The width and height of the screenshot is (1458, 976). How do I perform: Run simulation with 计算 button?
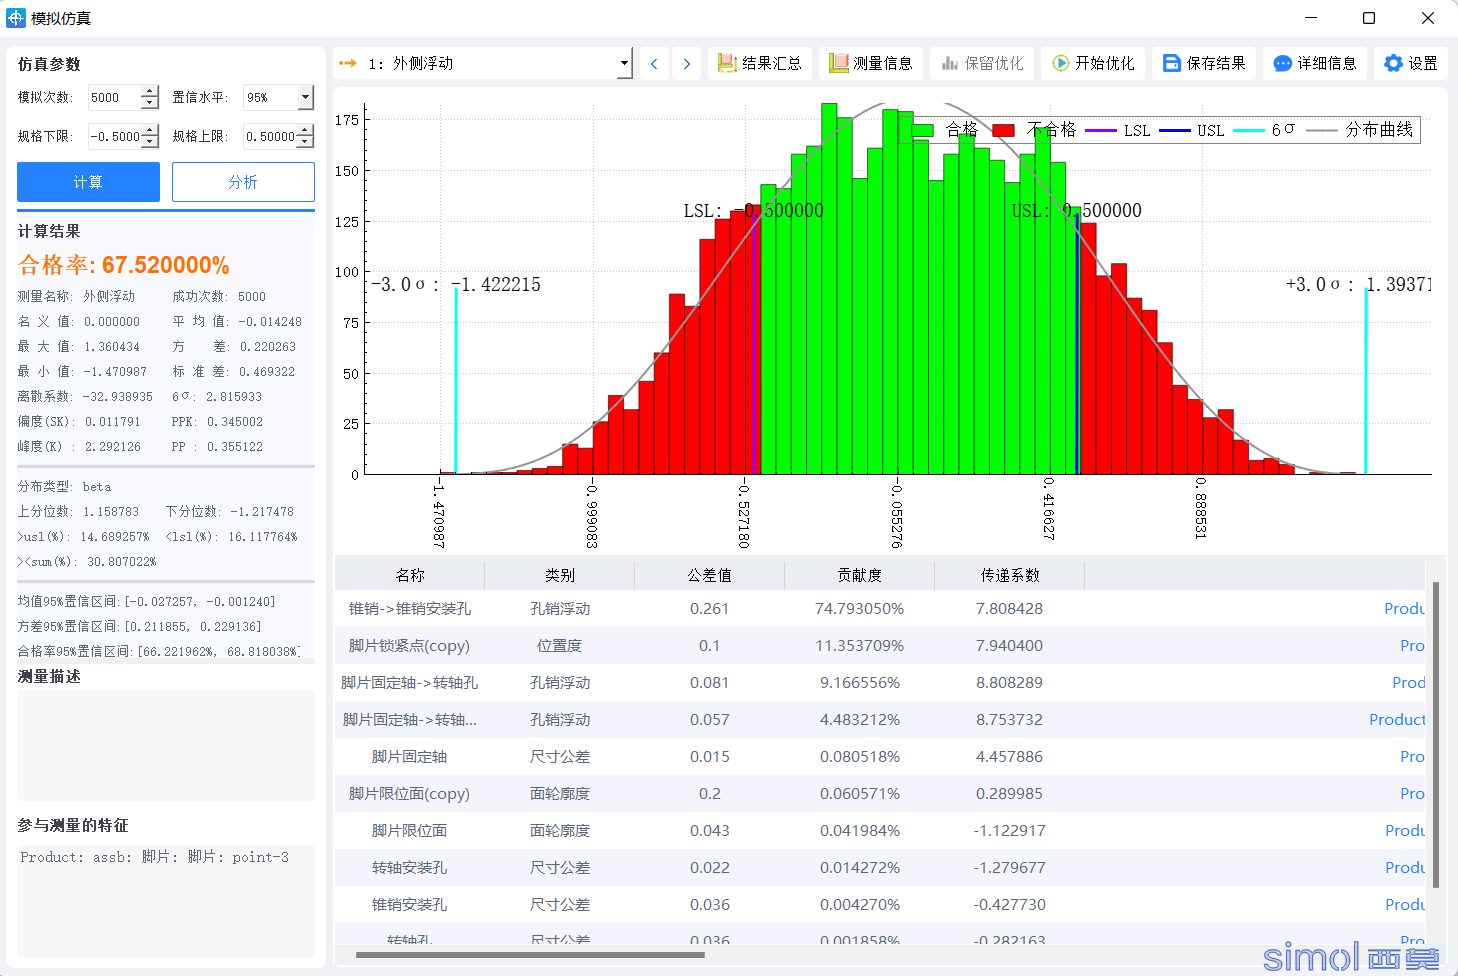[88, 182]
